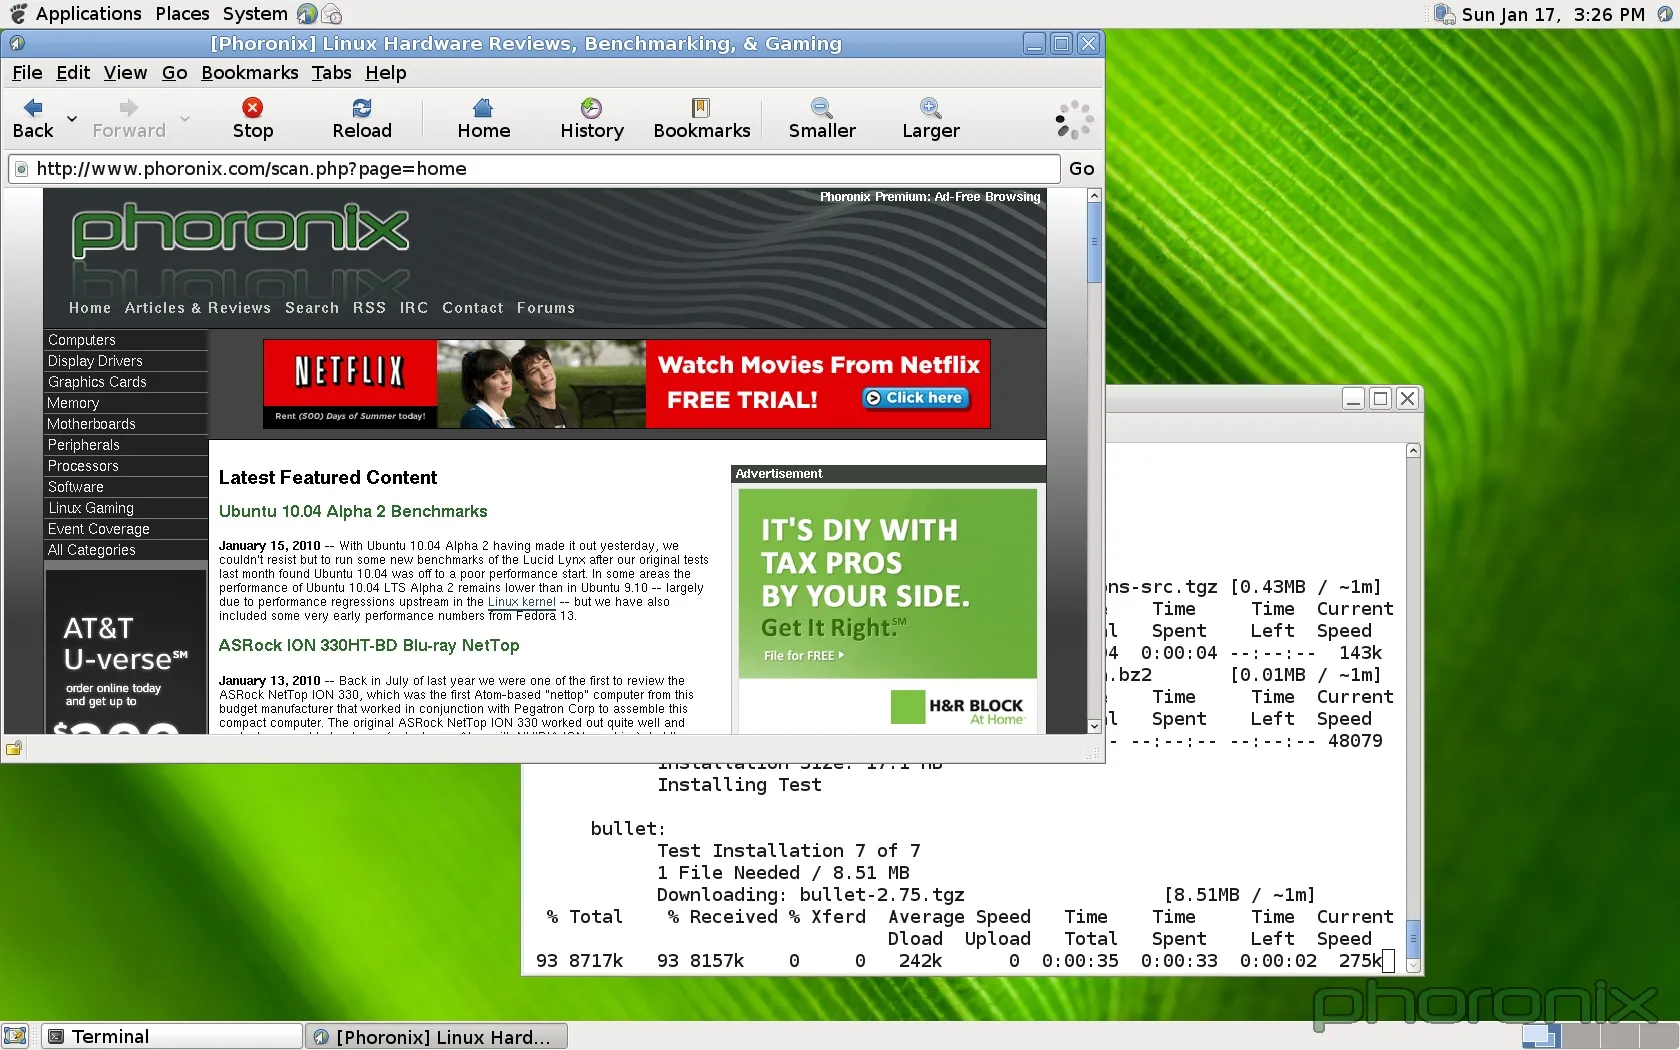Click the browser window menu icon in title bar

tap(17, 43)
